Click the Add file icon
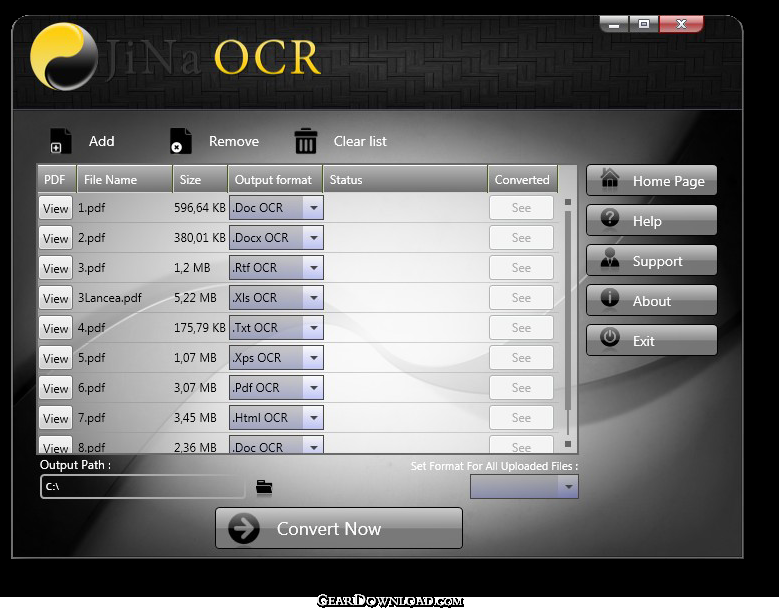Screen dimensions: 780x609 point(61,141)
